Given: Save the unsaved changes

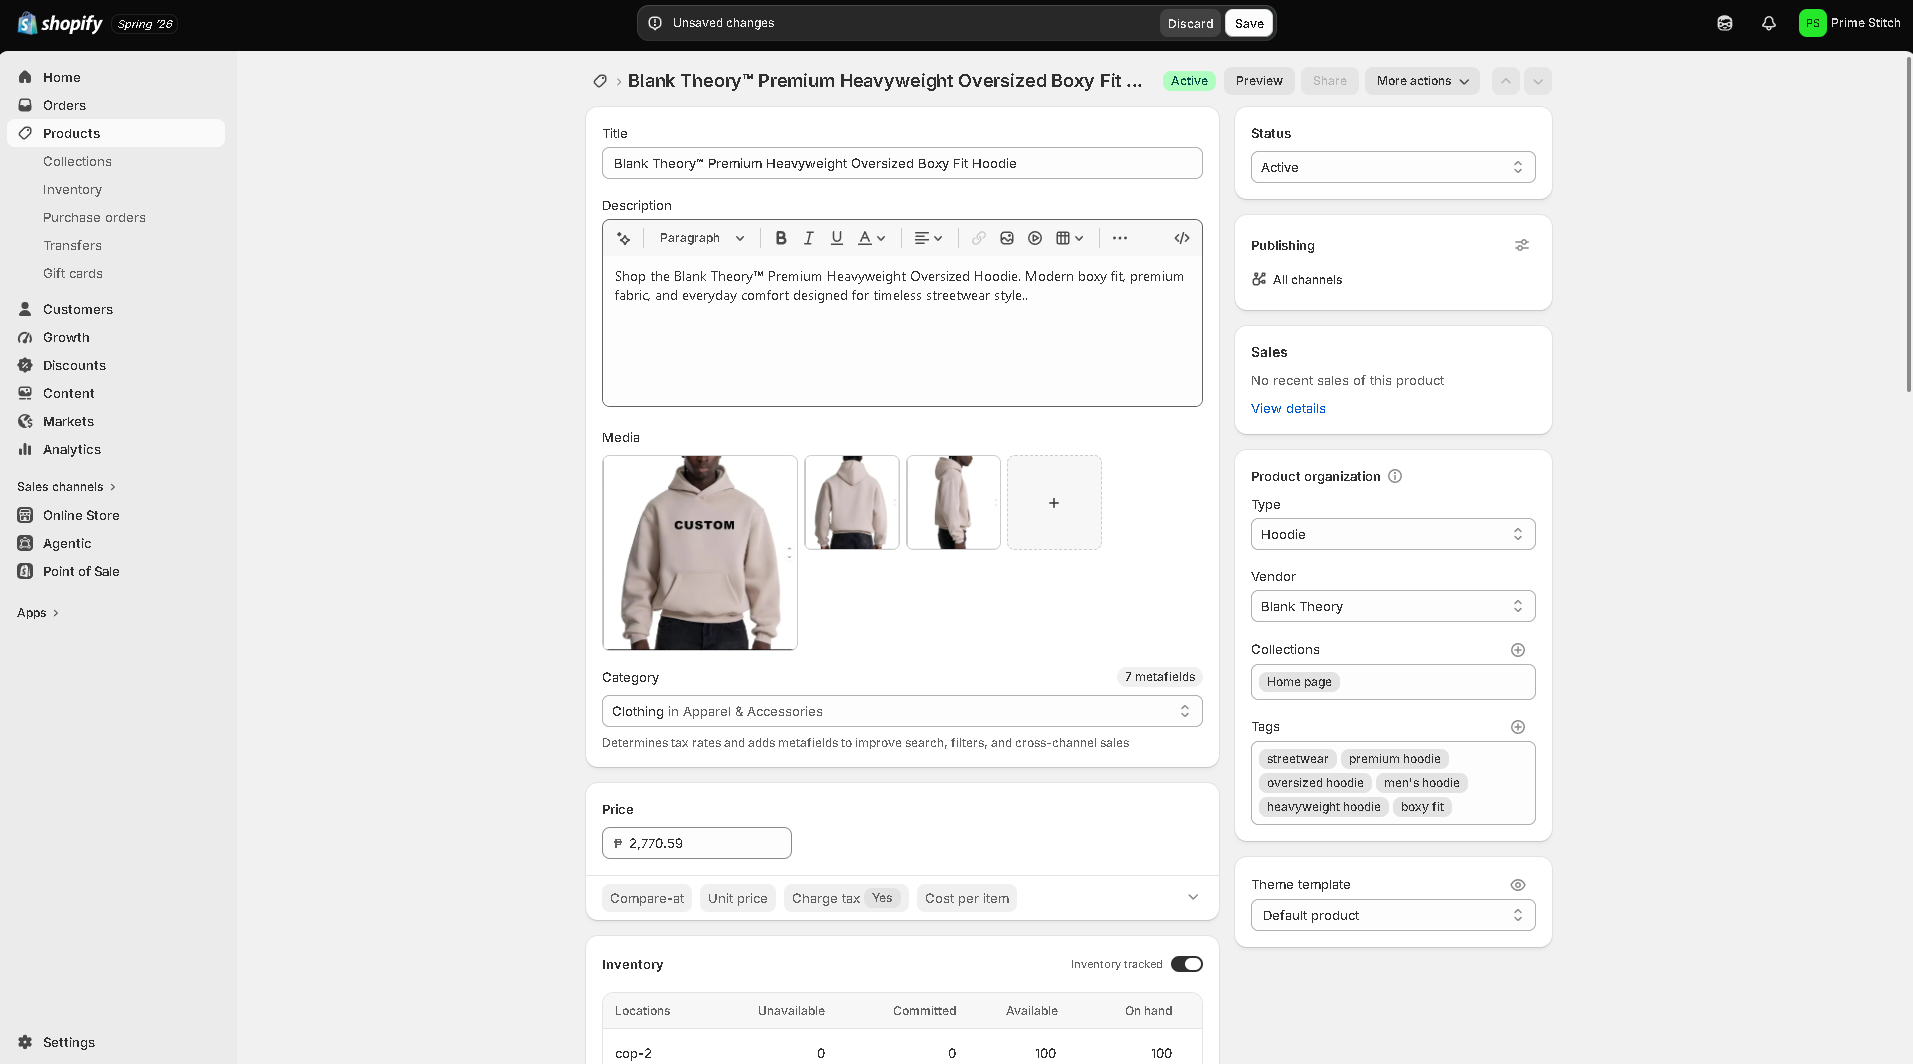Looking at the screenshot, I should tap(1249, 23).
